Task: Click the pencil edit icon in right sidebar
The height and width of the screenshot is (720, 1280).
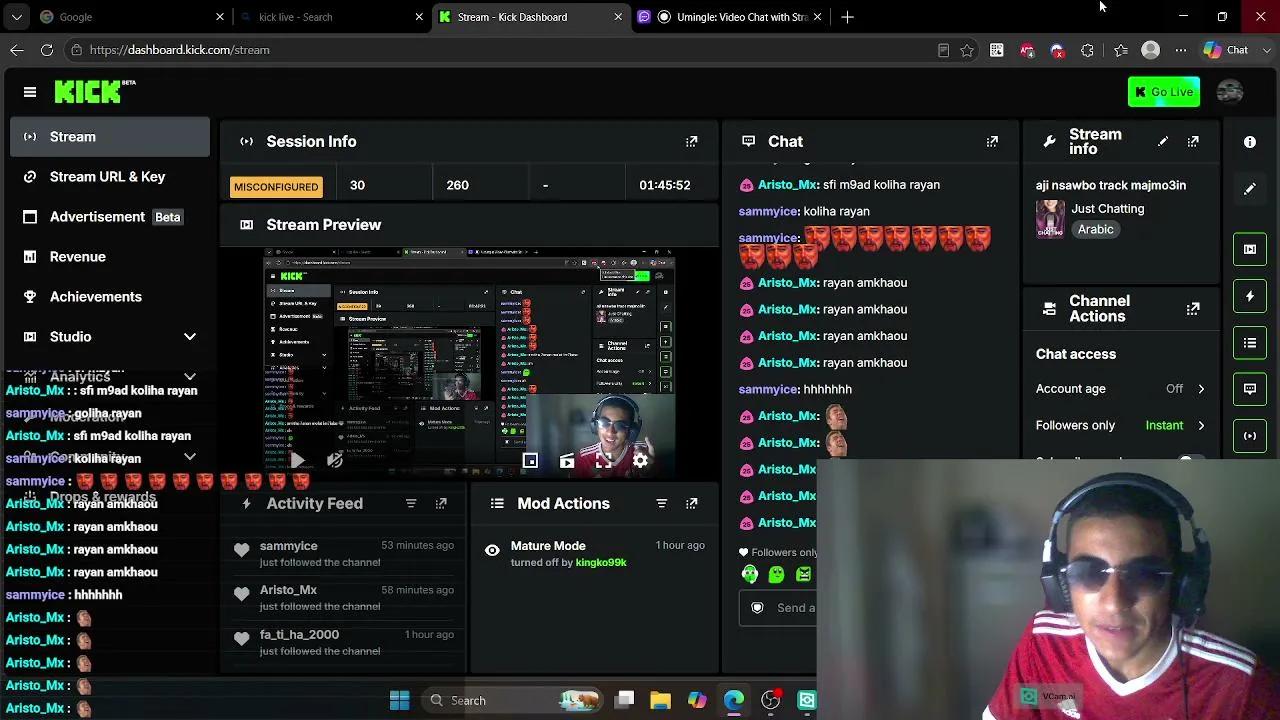Action: [1250, 189]
